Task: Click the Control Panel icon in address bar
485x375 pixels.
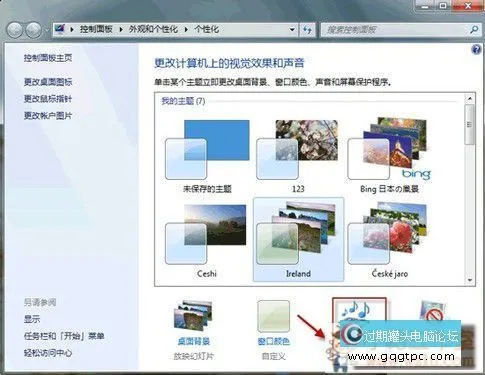Action: (60, 29)
